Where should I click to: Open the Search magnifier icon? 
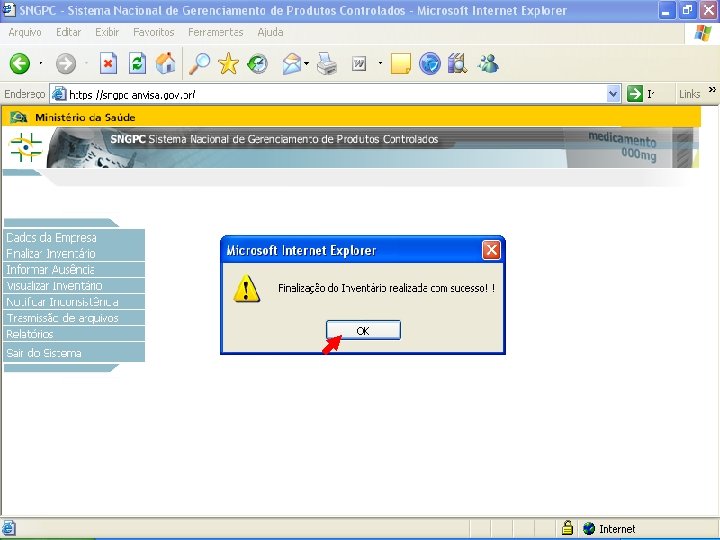(200, 63)
